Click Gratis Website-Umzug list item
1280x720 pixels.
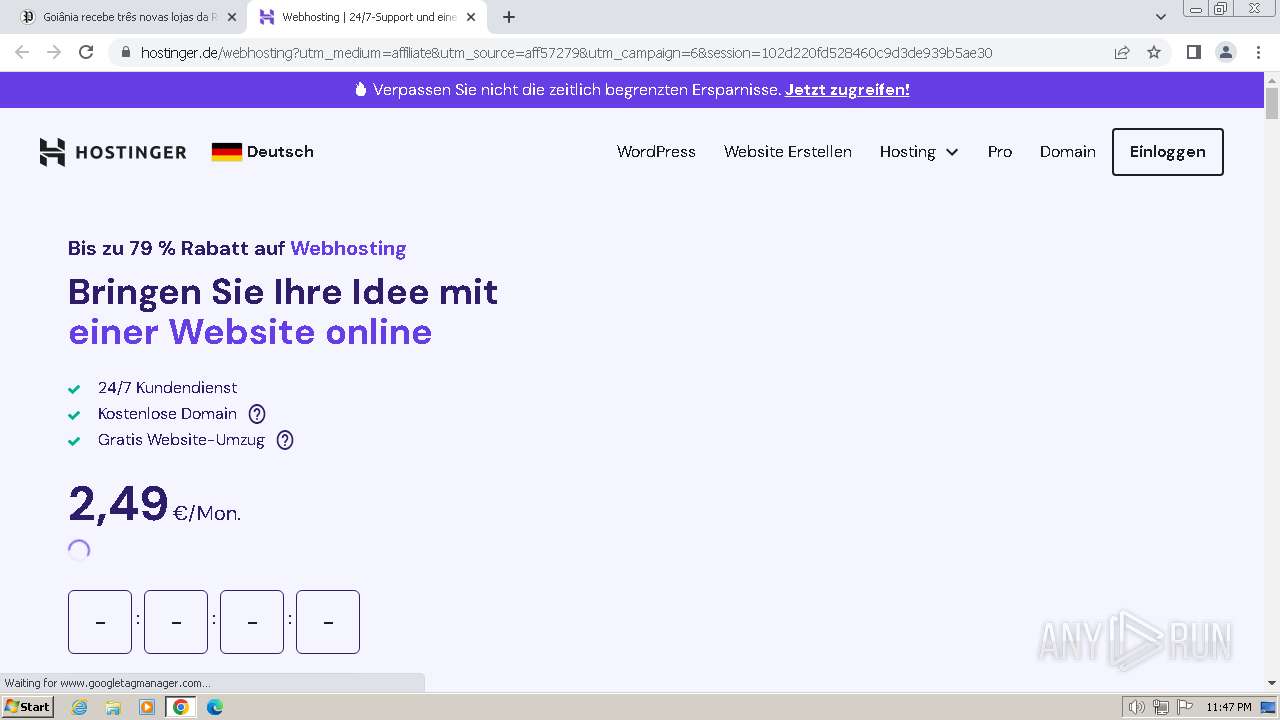point(181,439)
